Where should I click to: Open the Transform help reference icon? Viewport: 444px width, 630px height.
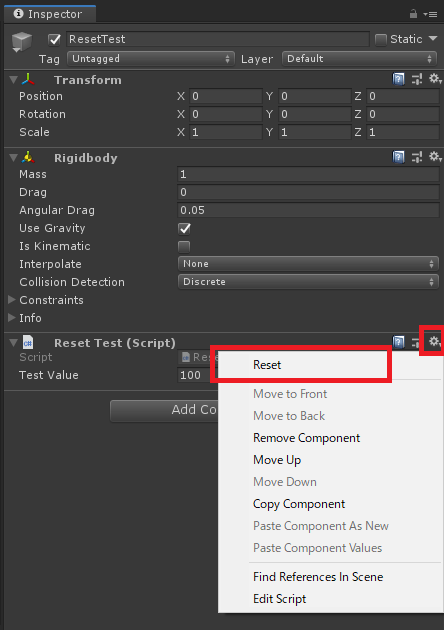click(398, 79)
